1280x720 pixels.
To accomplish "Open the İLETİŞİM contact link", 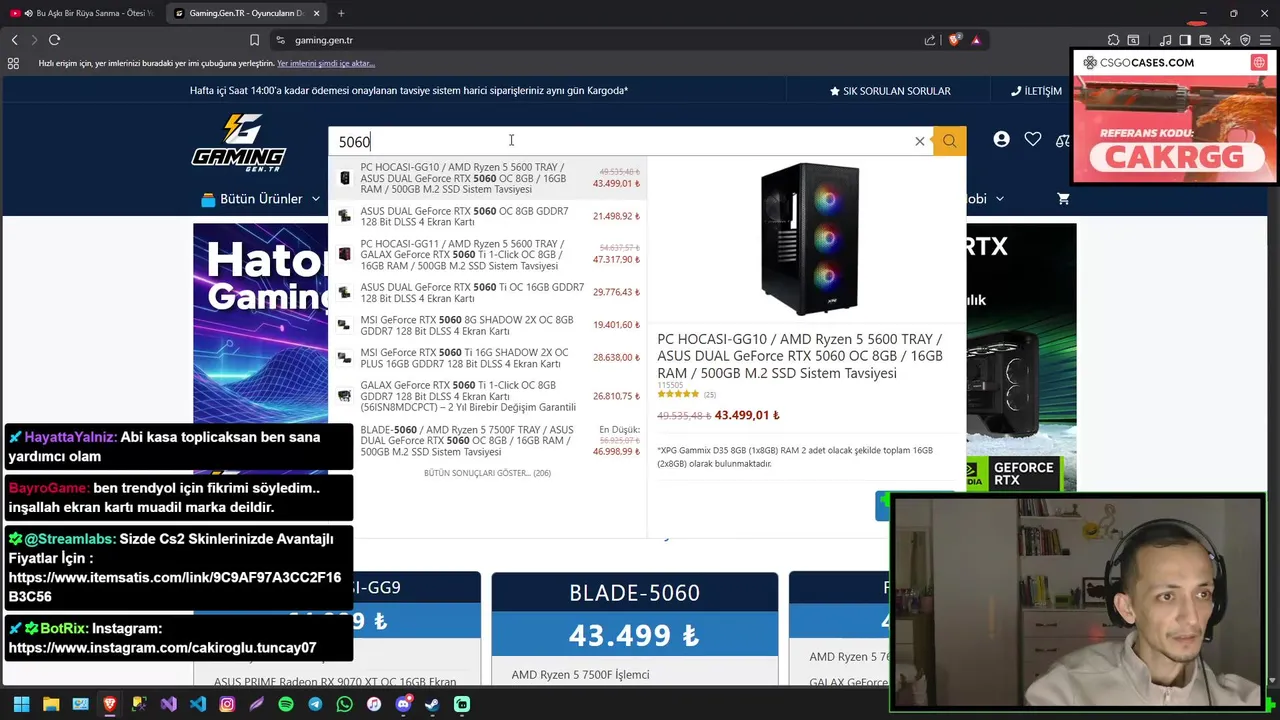I will coord(1036,91).
